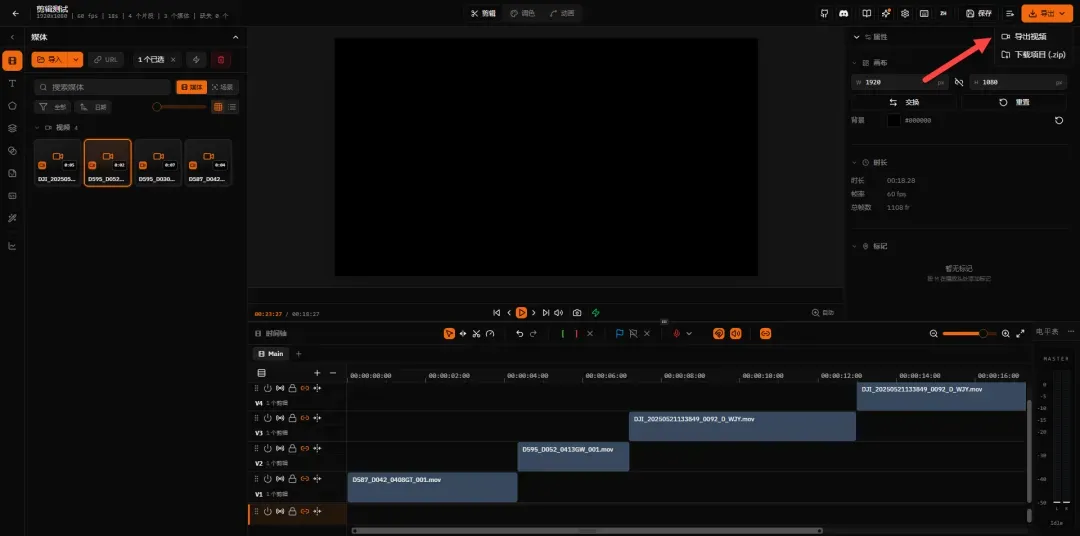Open the Text panel in left sidebar
1080x536 pixels.
click(x=12, y=83)
